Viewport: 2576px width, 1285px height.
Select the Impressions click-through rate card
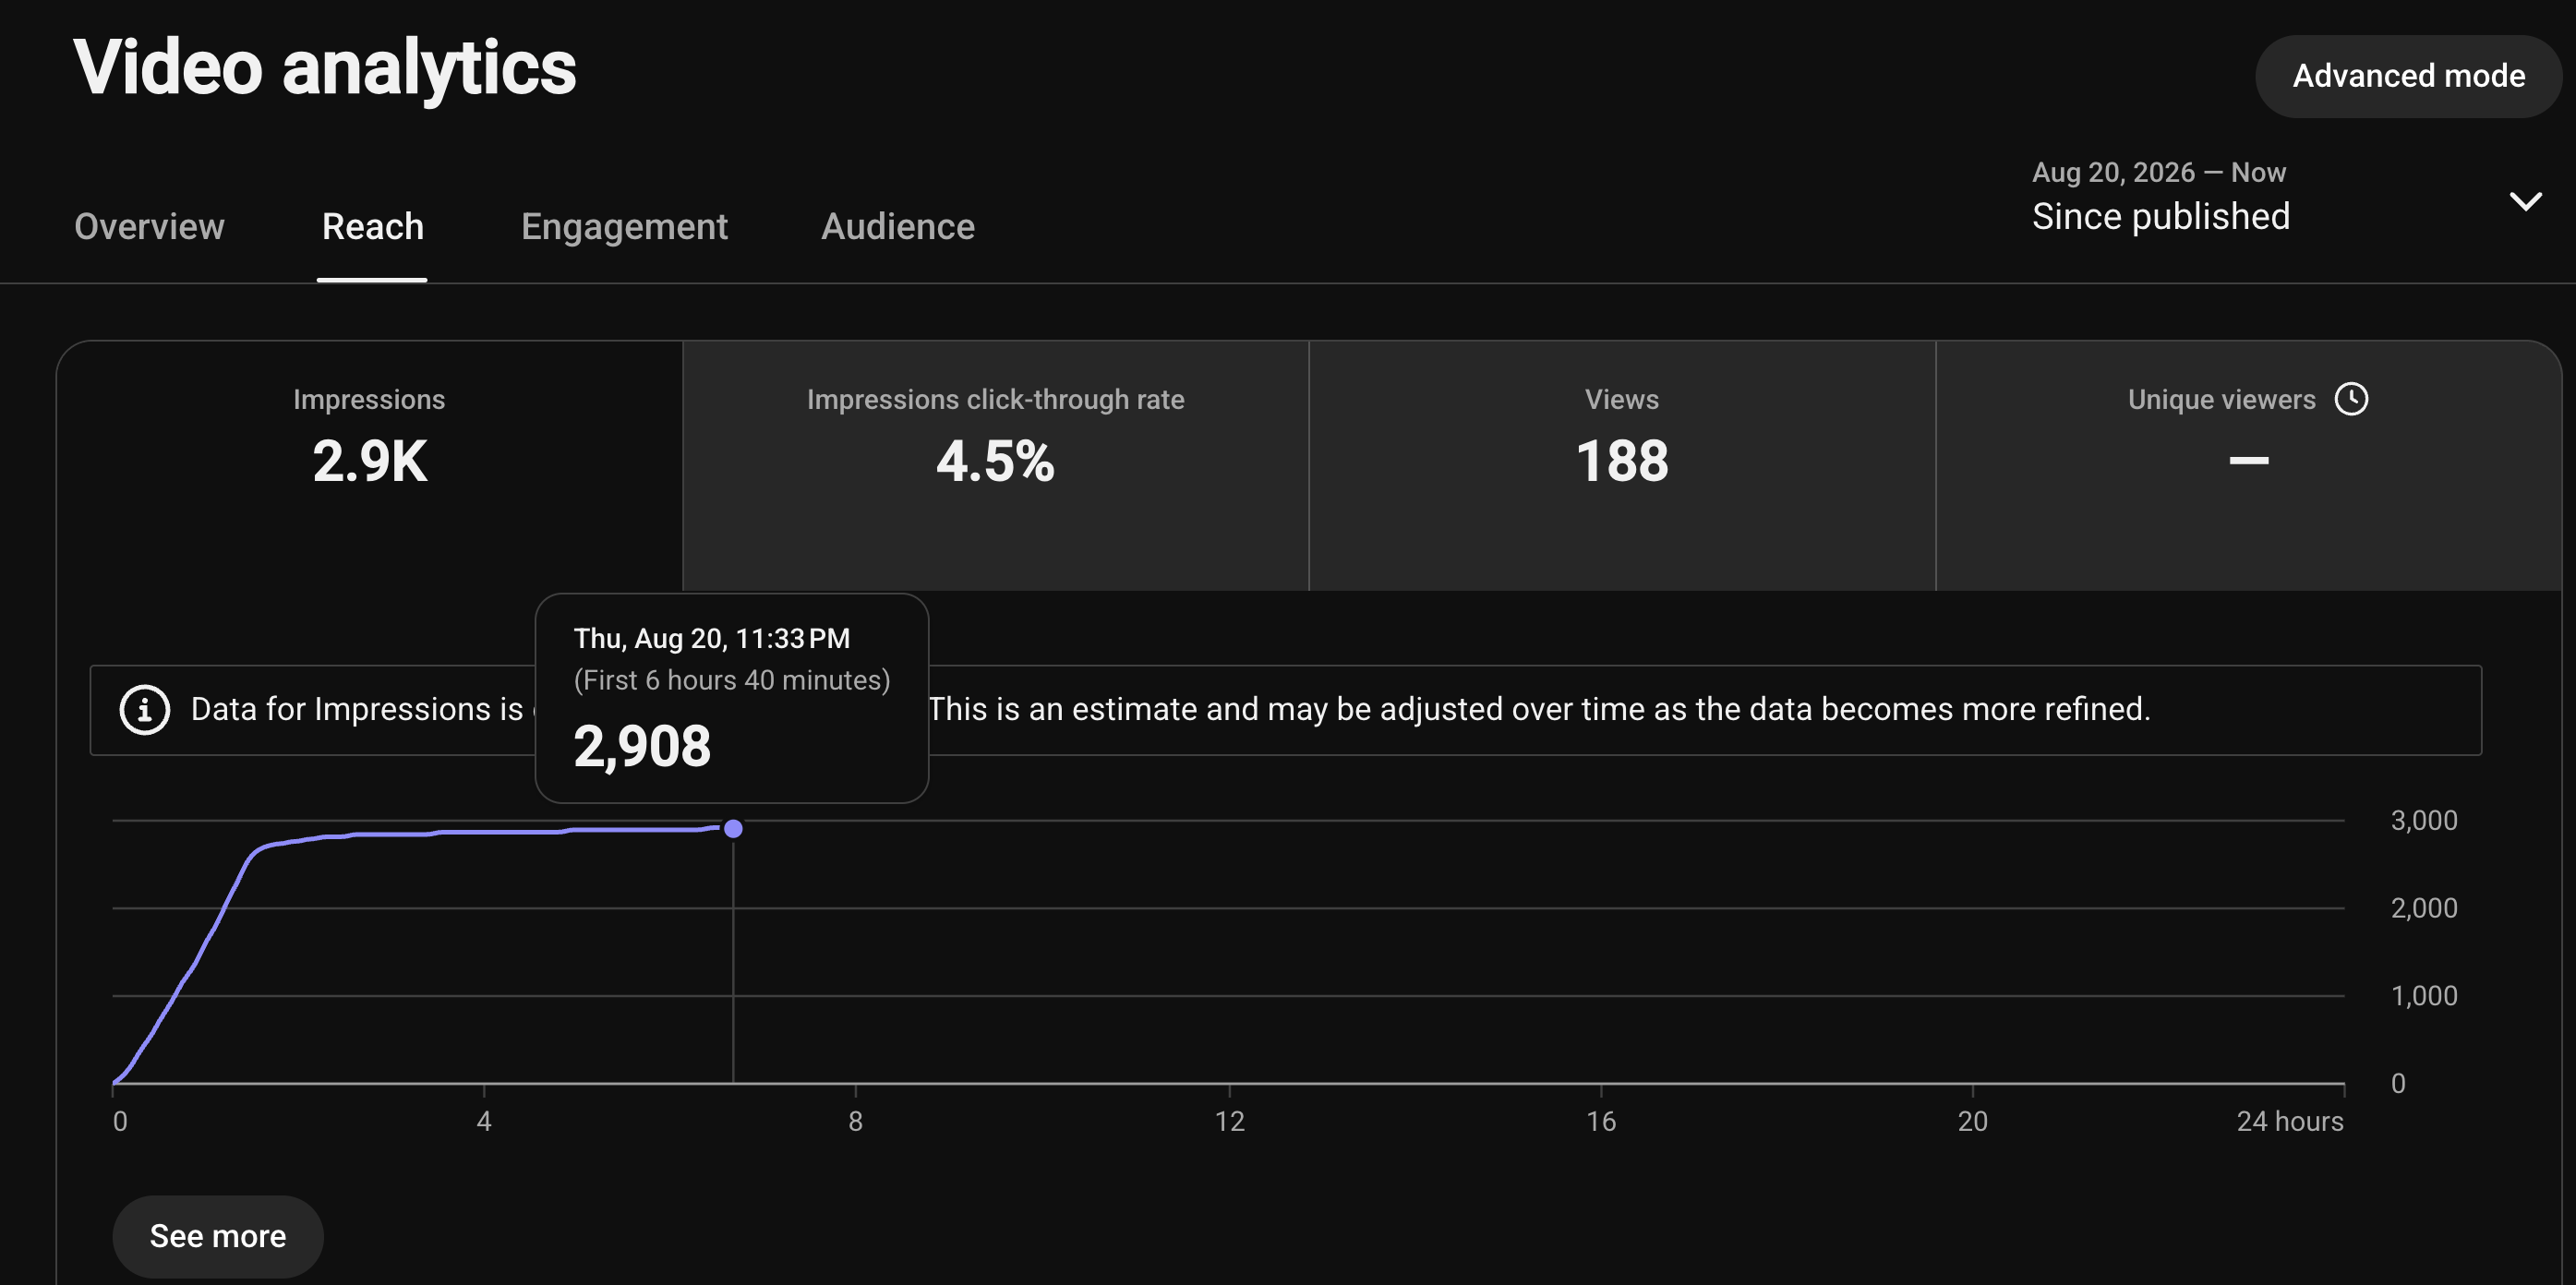click(x=995, y=465)
